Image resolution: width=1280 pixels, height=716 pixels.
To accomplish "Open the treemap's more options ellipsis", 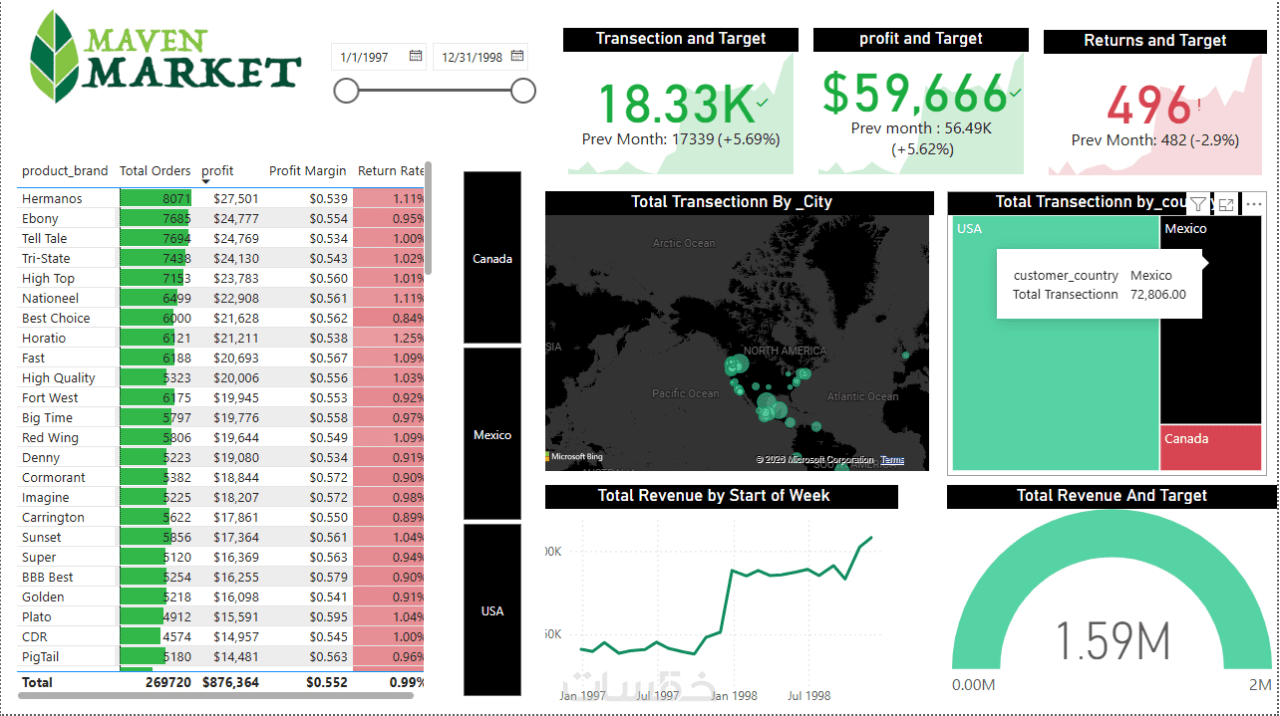I will point(1253,204).
